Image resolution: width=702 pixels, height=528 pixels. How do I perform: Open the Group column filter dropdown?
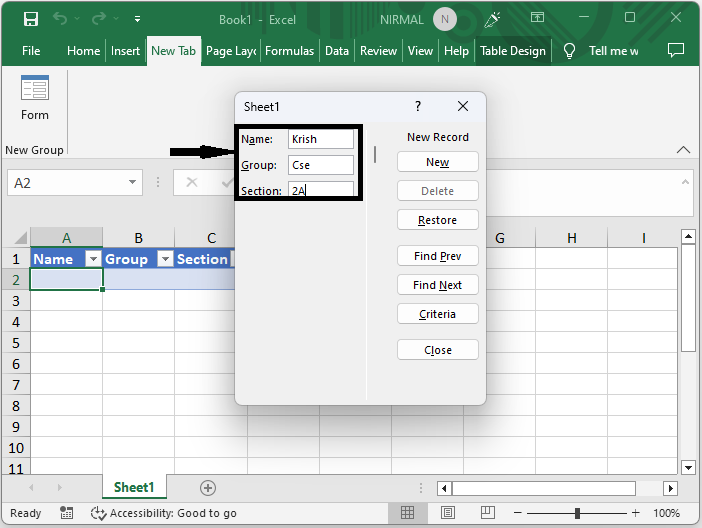tap(165, 259)
